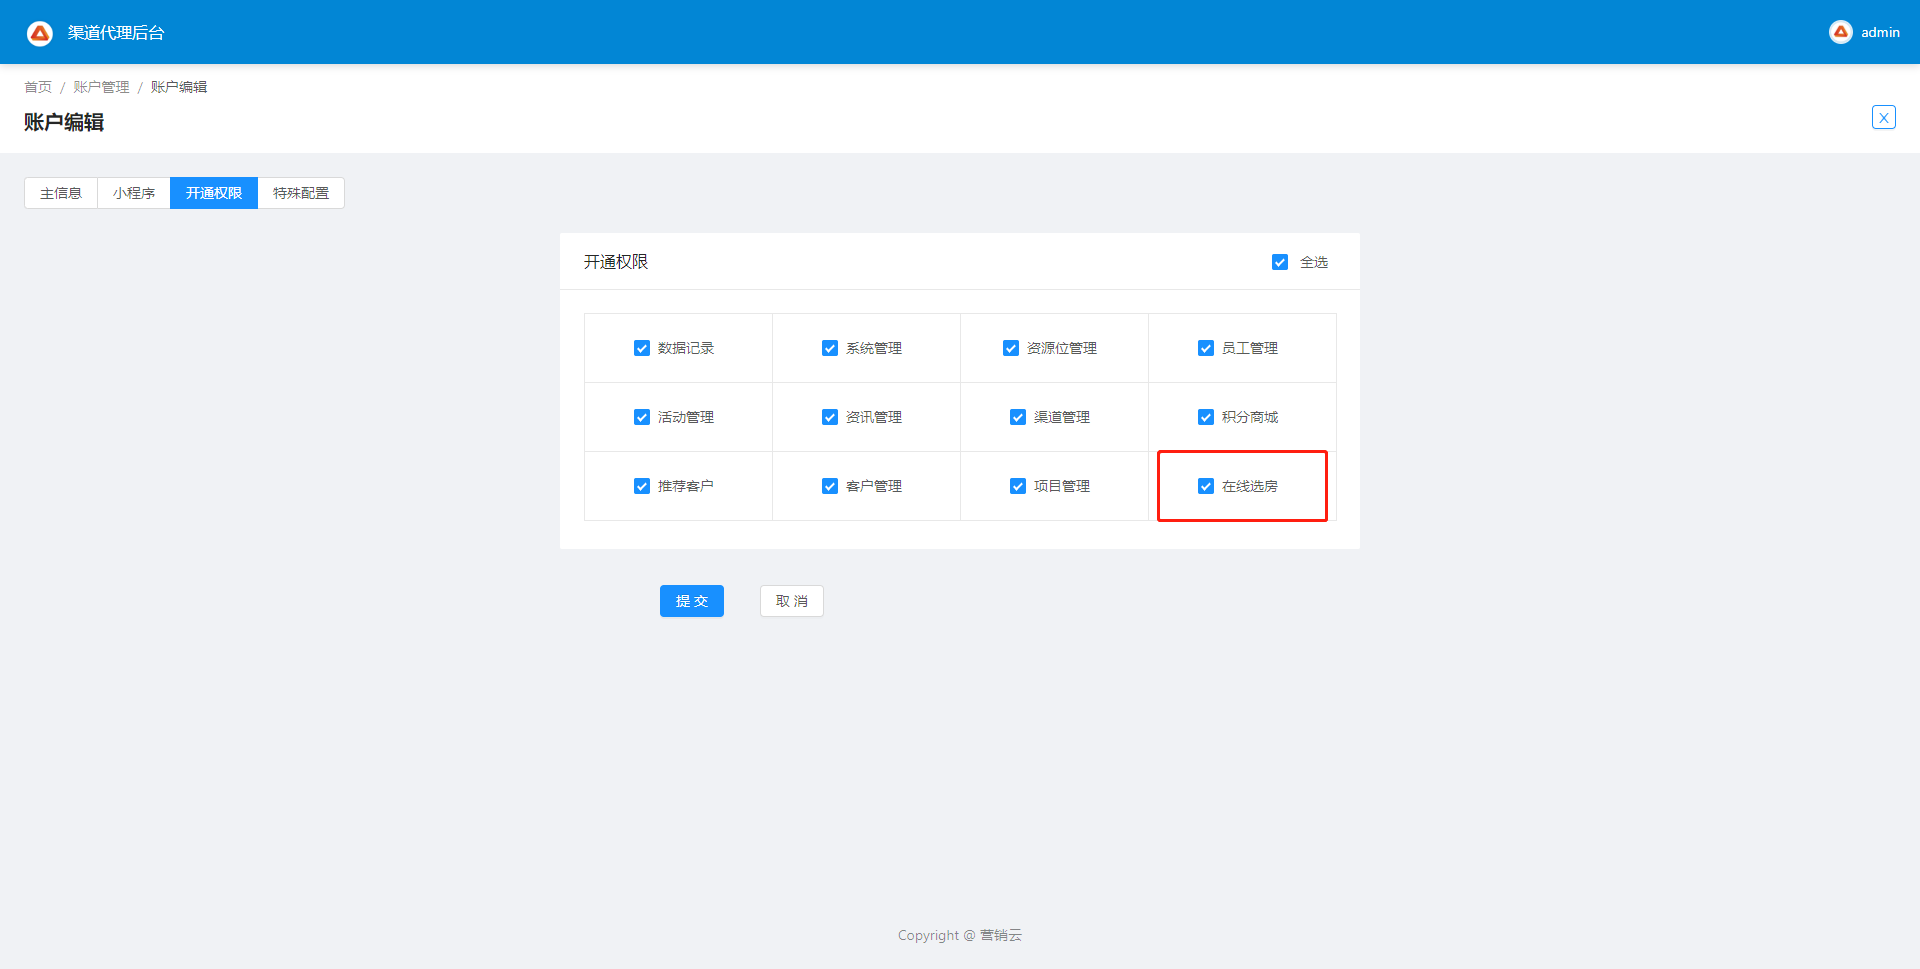Go to 首页 in breadcrumb

click(38, 87)
